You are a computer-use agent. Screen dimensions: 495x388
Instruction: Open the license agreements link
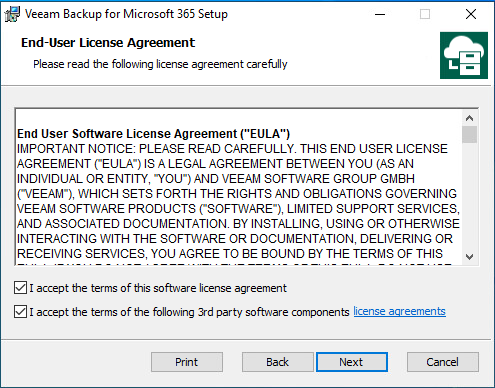(x=399, y=311)
